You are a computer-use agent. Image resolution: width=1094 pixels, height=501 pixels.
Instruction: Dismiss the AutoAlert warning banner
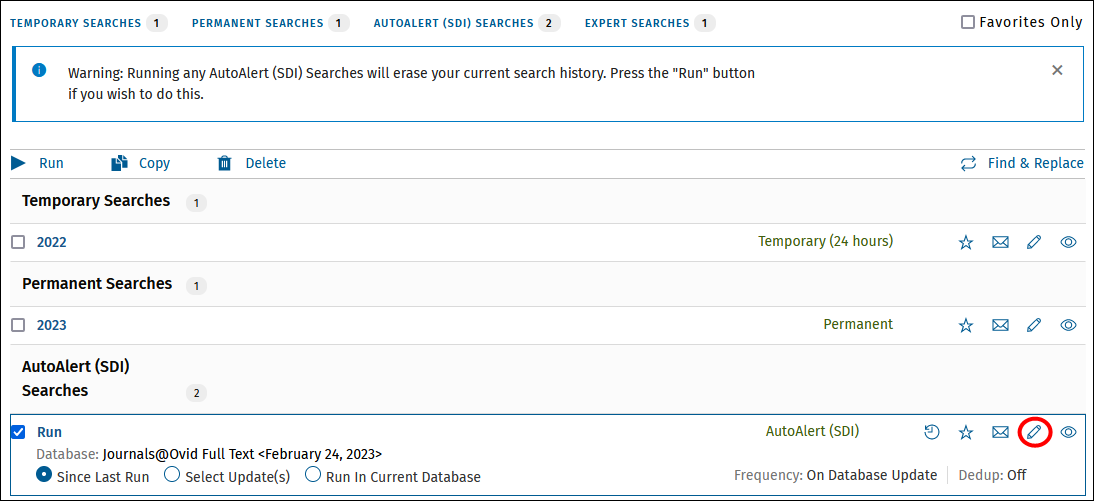1057,70
